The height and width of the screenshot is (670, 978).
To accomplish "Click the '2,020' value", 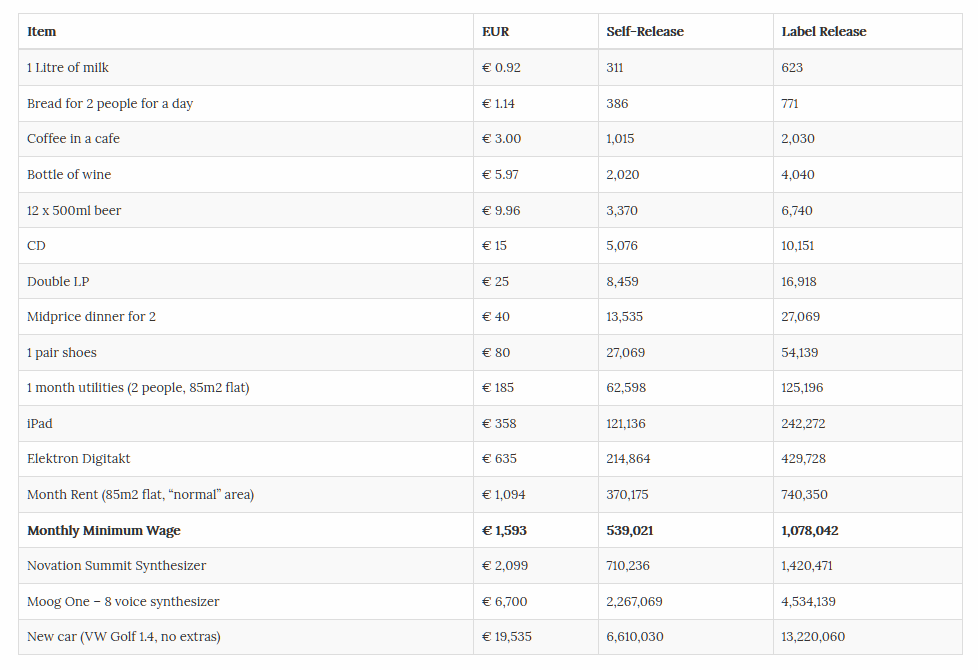I will [x=622, y=175].
